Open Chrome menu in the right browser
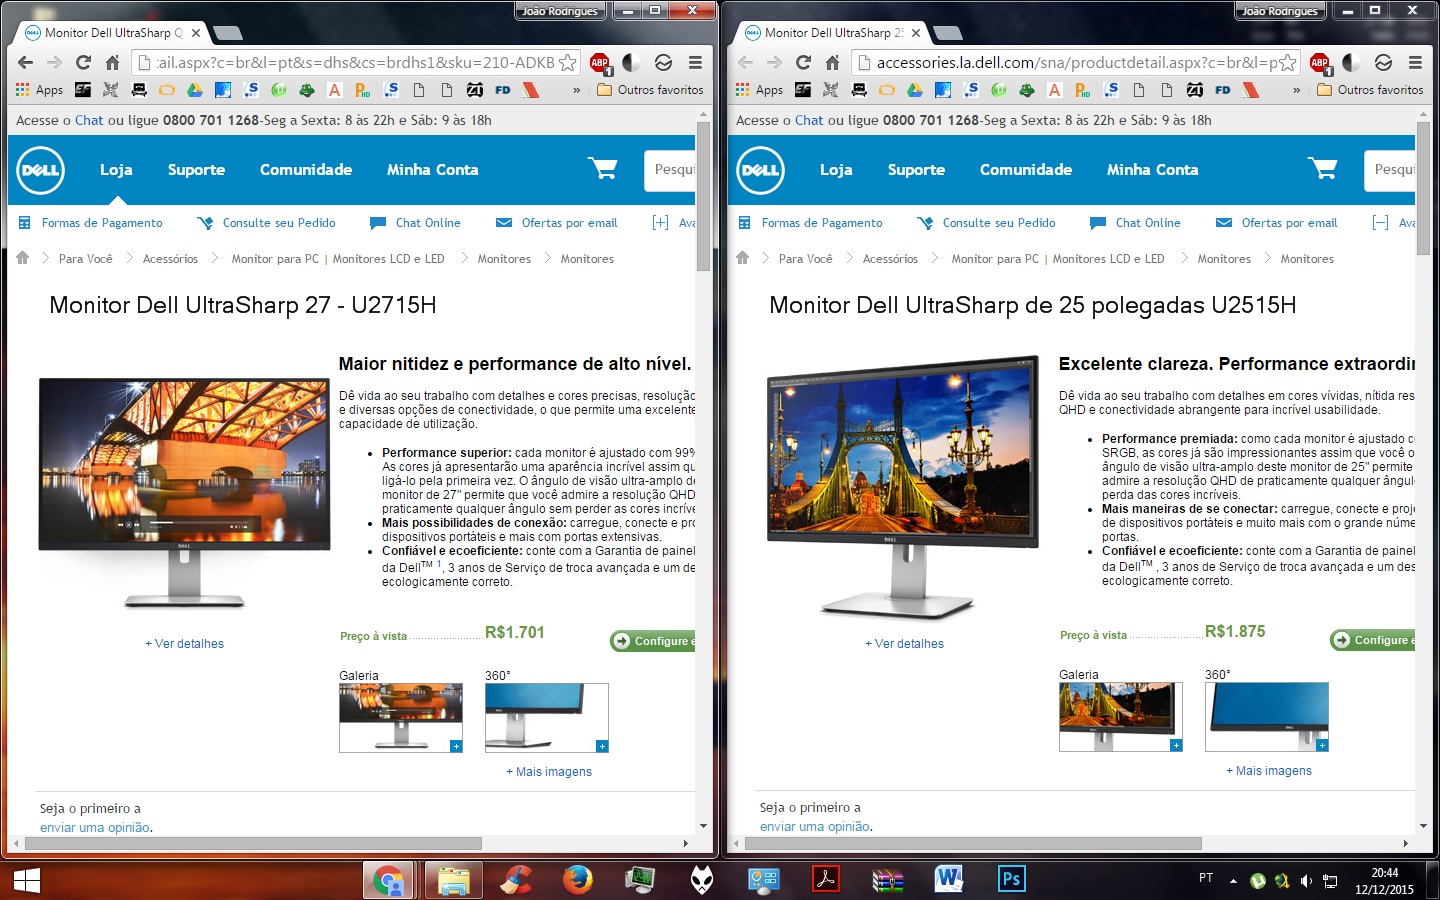 click(x=1415, y=62)
